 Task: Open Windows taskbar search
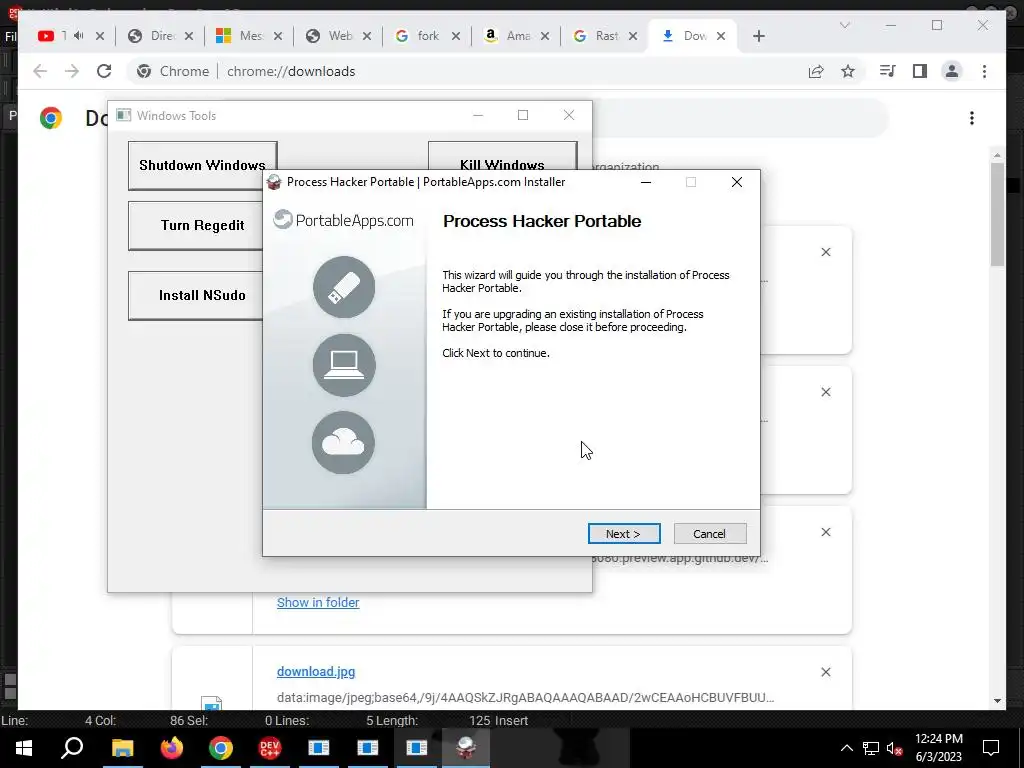click(72, 748)
